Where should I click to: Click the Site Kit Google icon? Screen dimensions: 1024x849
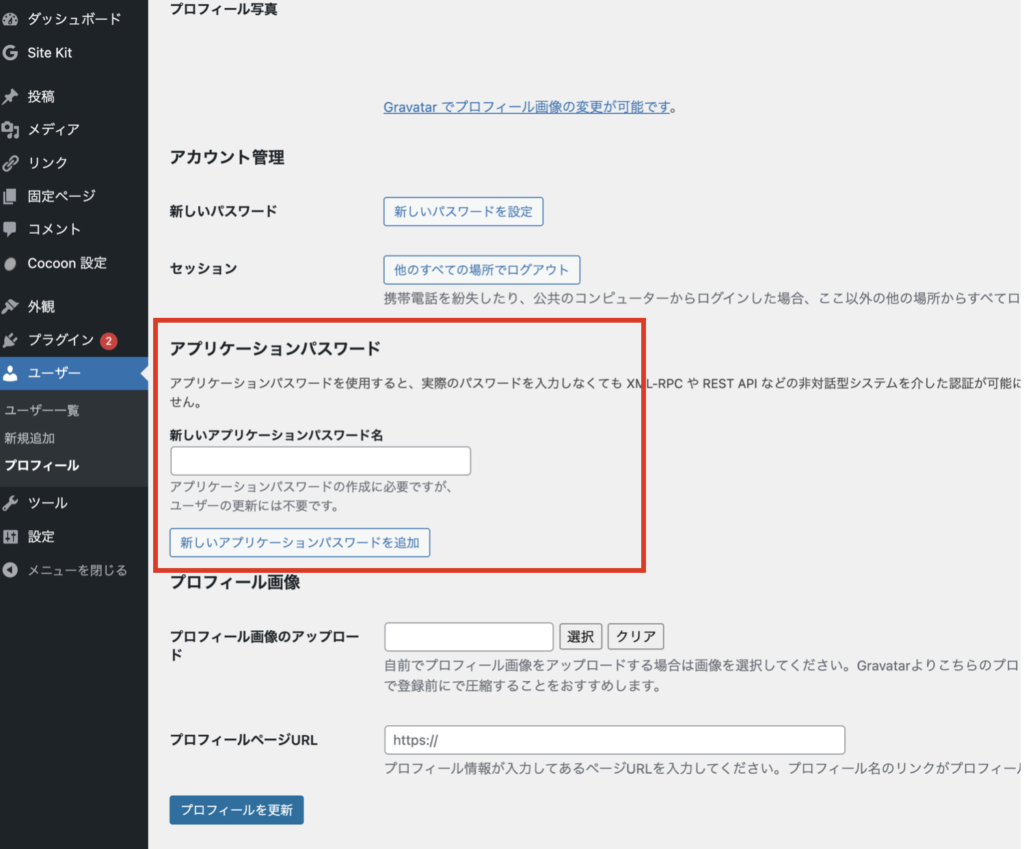tap(10, 53)
